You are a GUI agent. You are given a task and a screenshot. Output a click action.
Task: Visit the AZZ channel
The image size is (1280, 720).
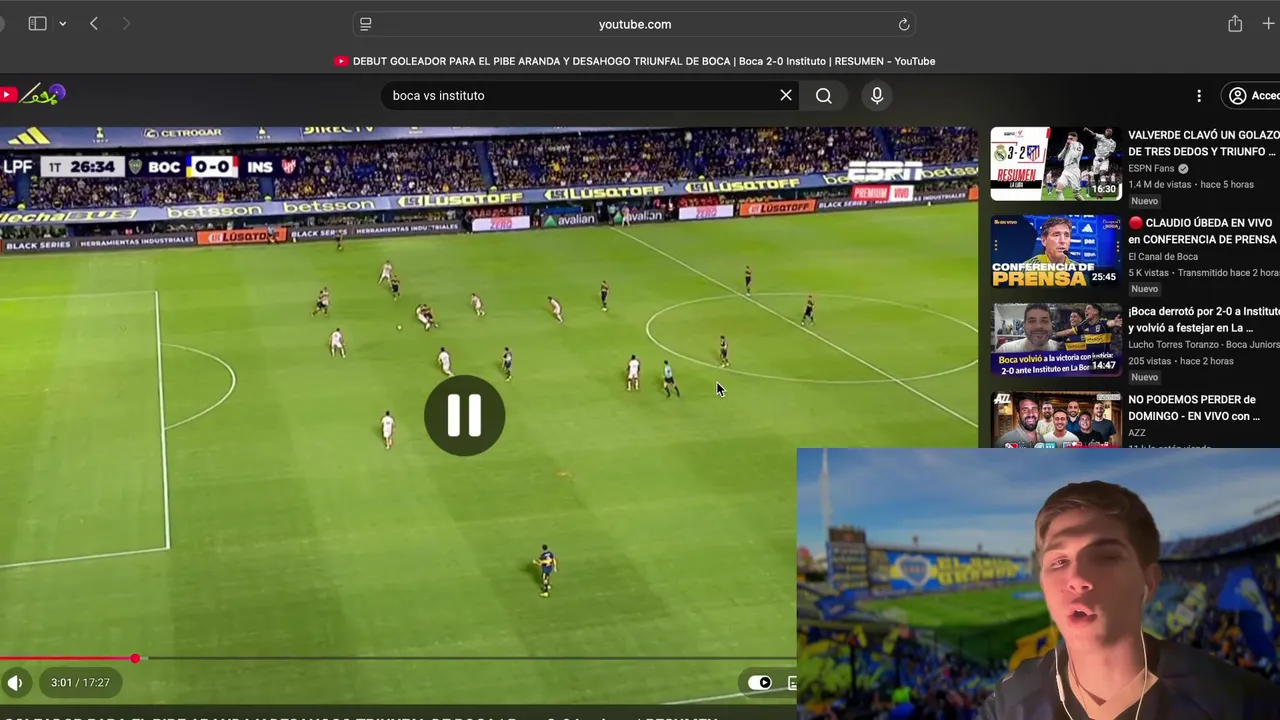point(1137,433)
